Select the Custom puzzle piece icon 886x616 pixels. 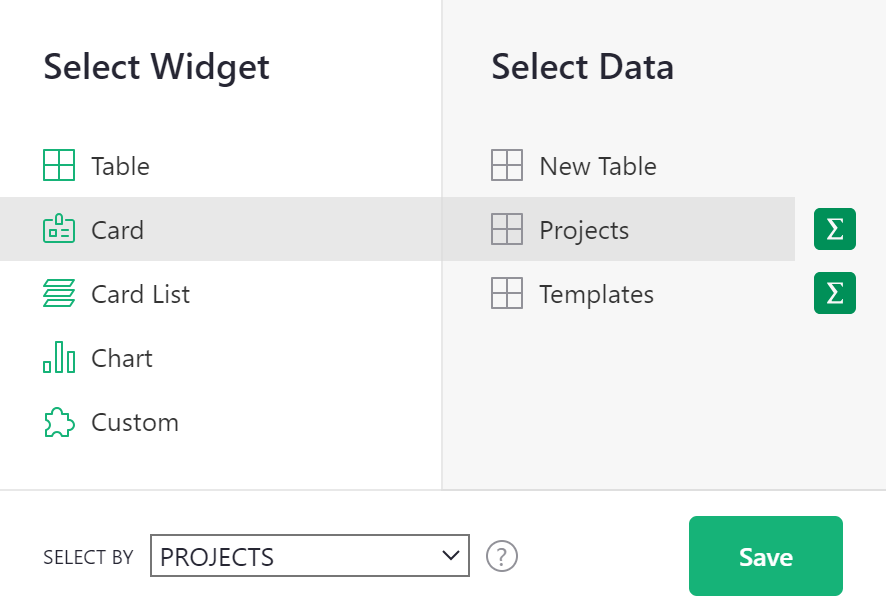click(59, 422)
